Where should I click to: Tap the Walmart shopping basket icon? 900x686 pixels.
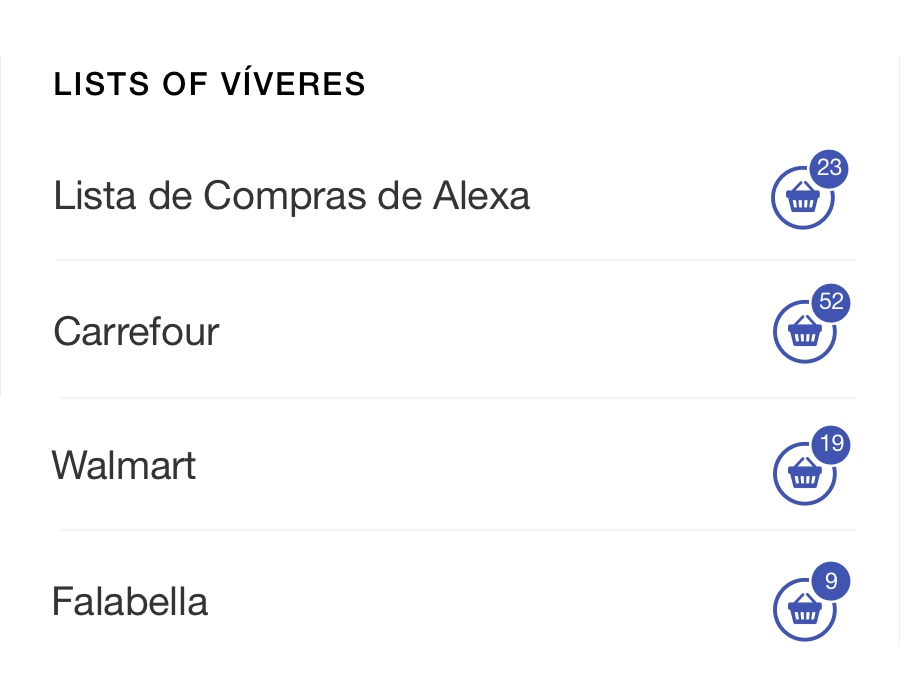pos(804,473)
